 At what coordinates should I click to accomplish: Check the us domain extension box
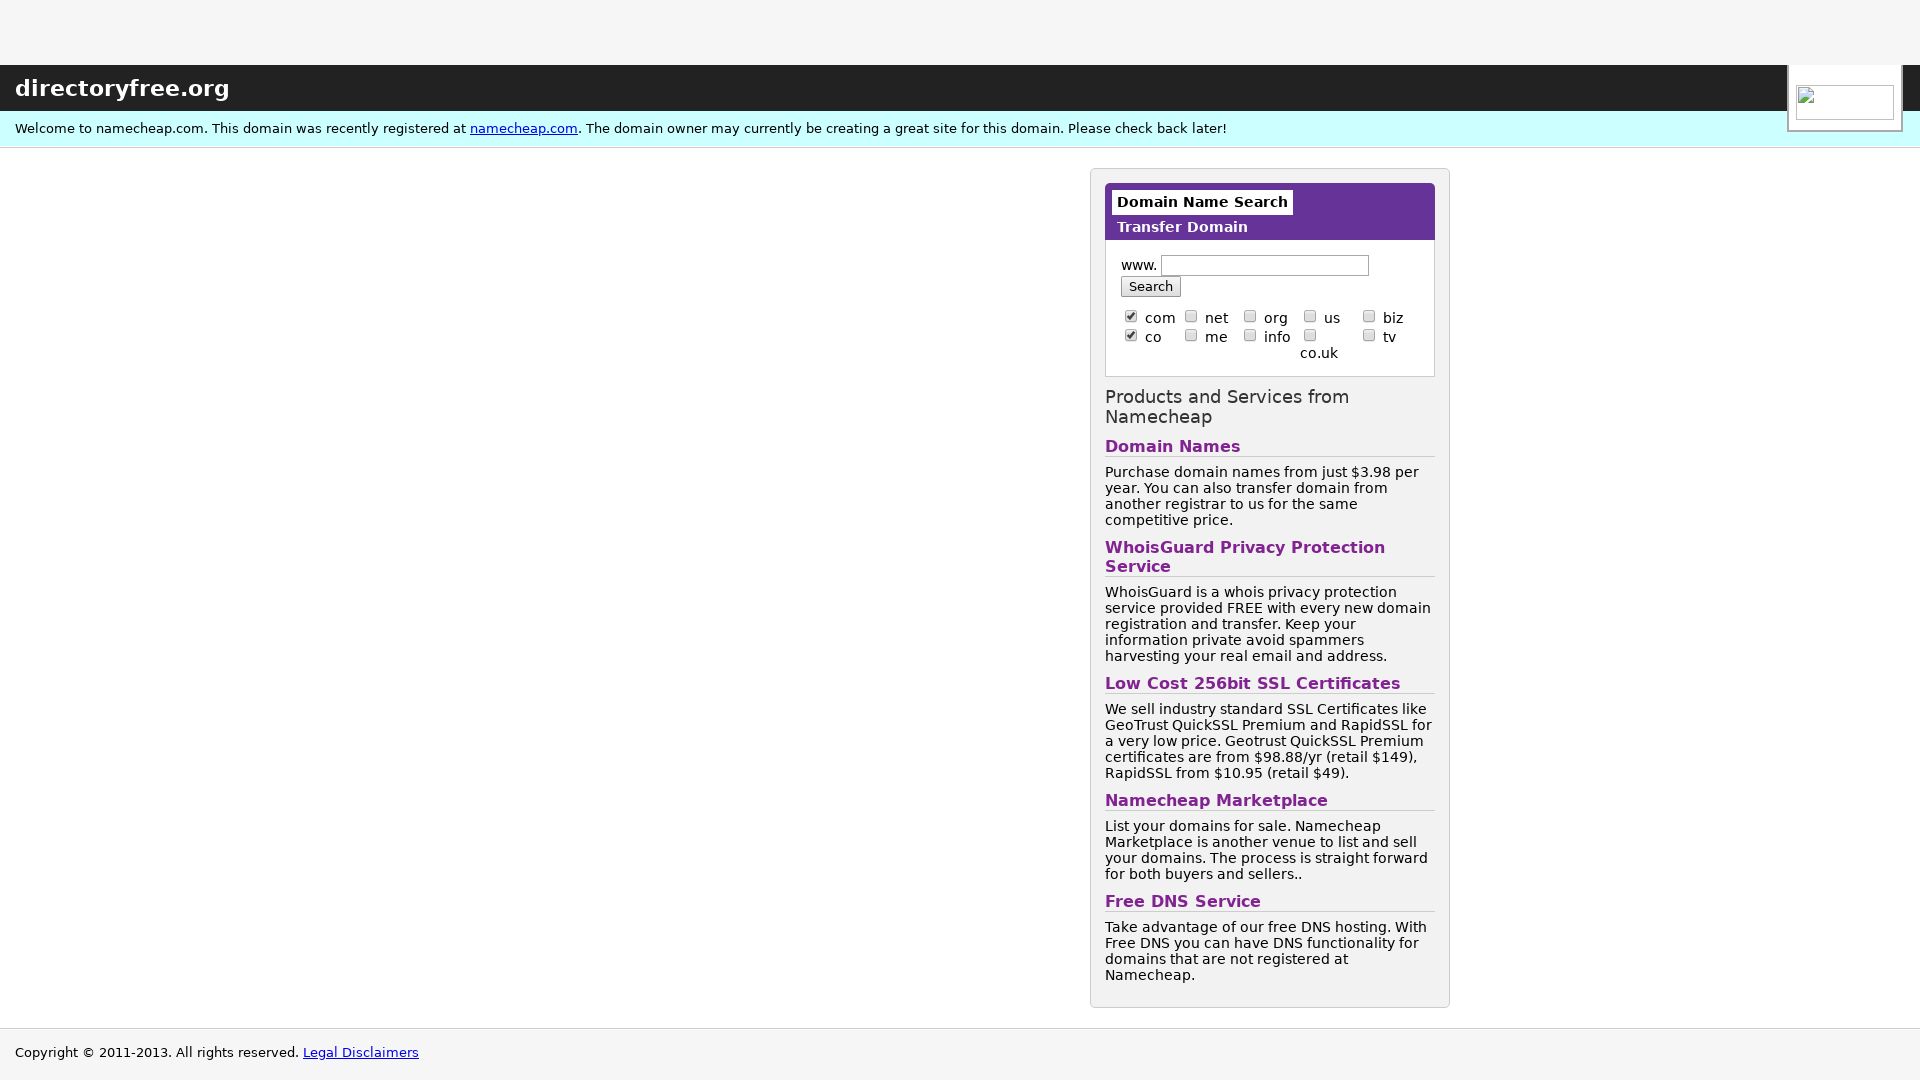click(x=1310, y=317)
